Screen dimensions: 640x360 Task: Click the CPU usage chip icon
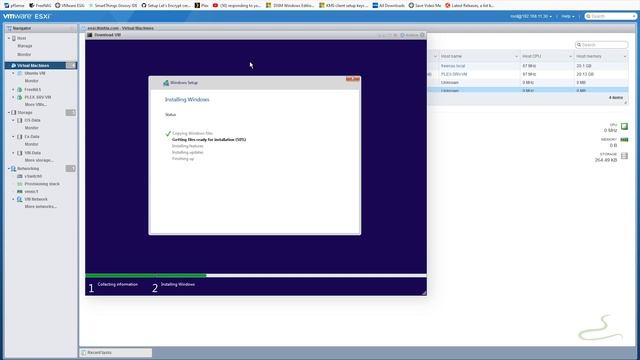(x=624, y=127)
